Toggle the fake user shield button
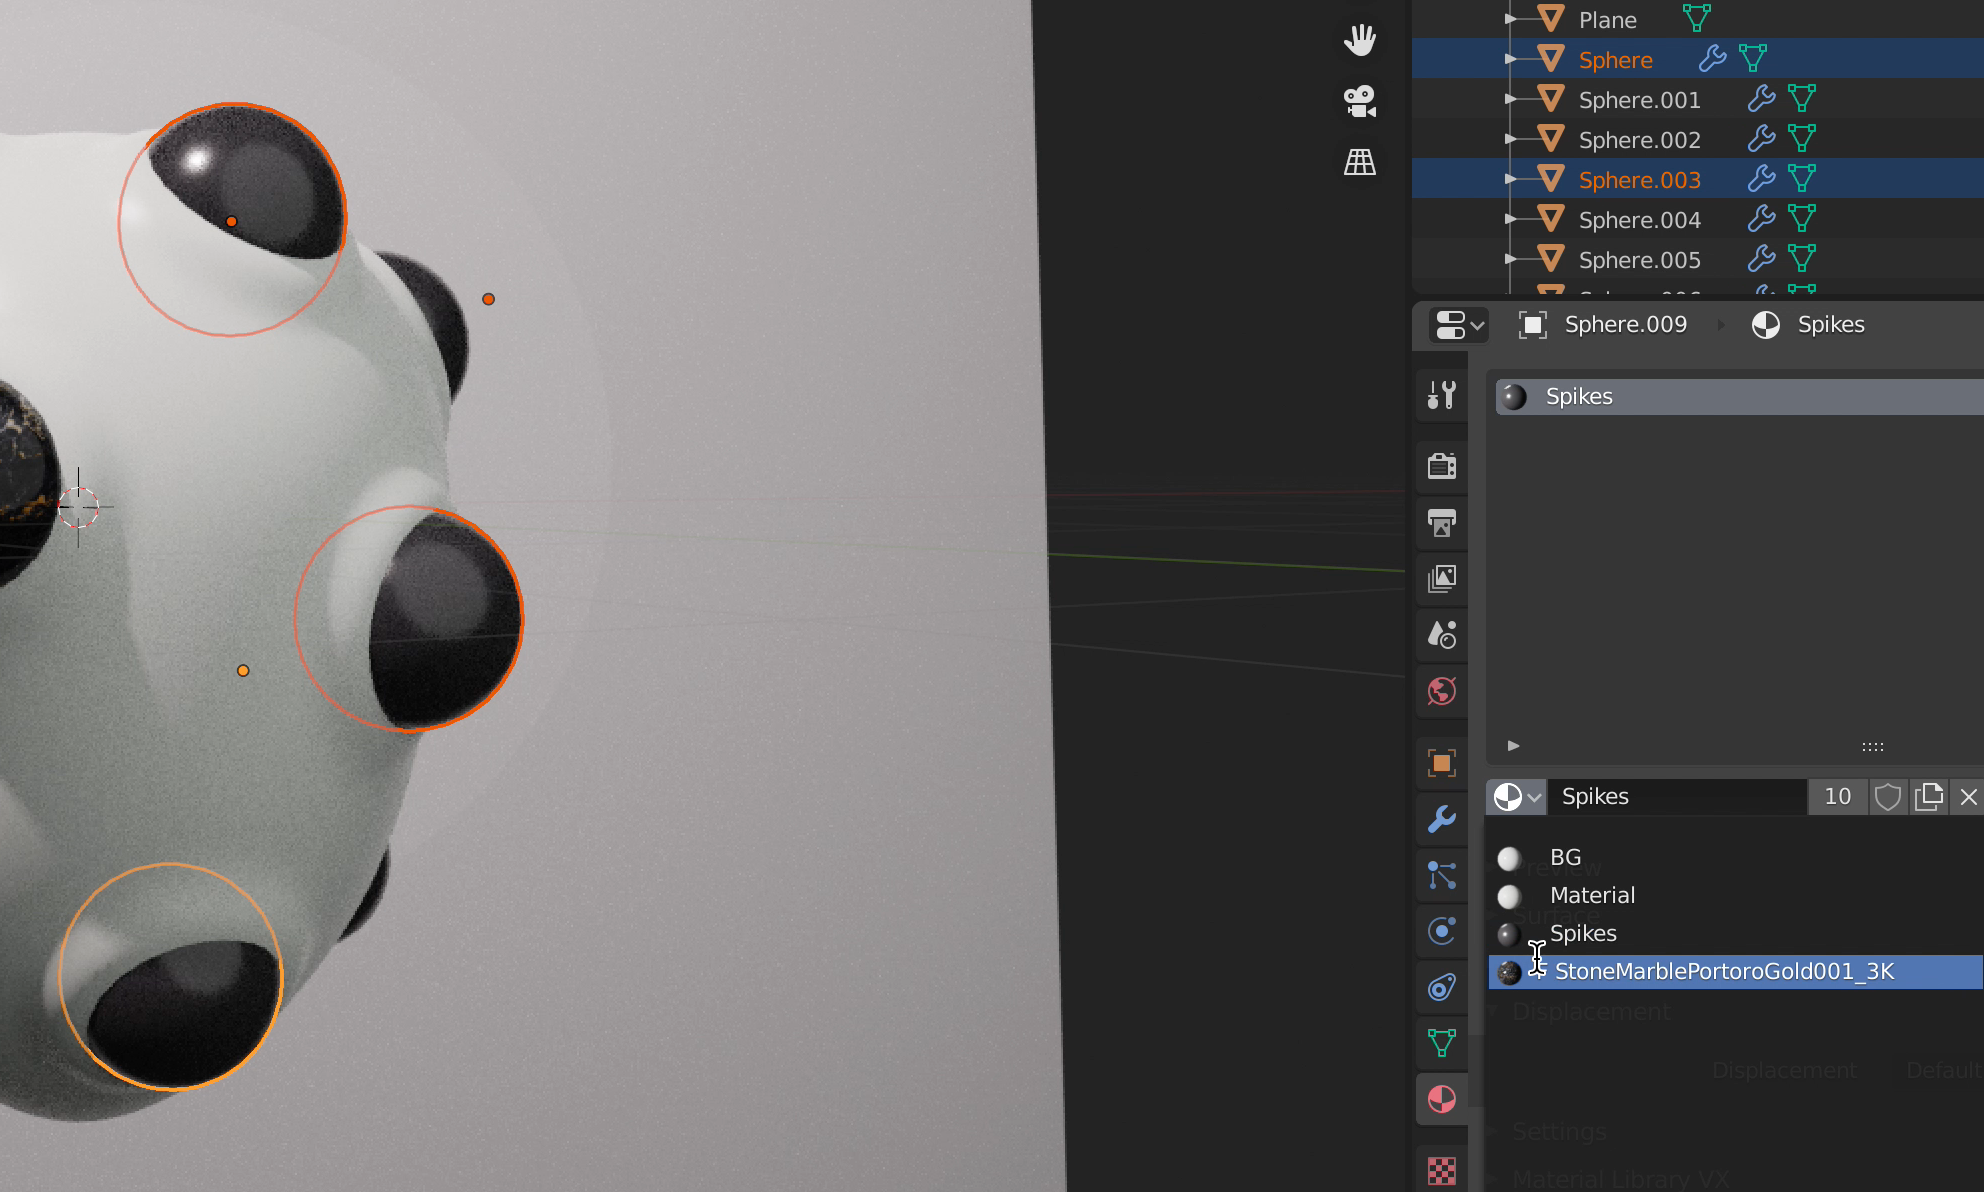 1888,797
